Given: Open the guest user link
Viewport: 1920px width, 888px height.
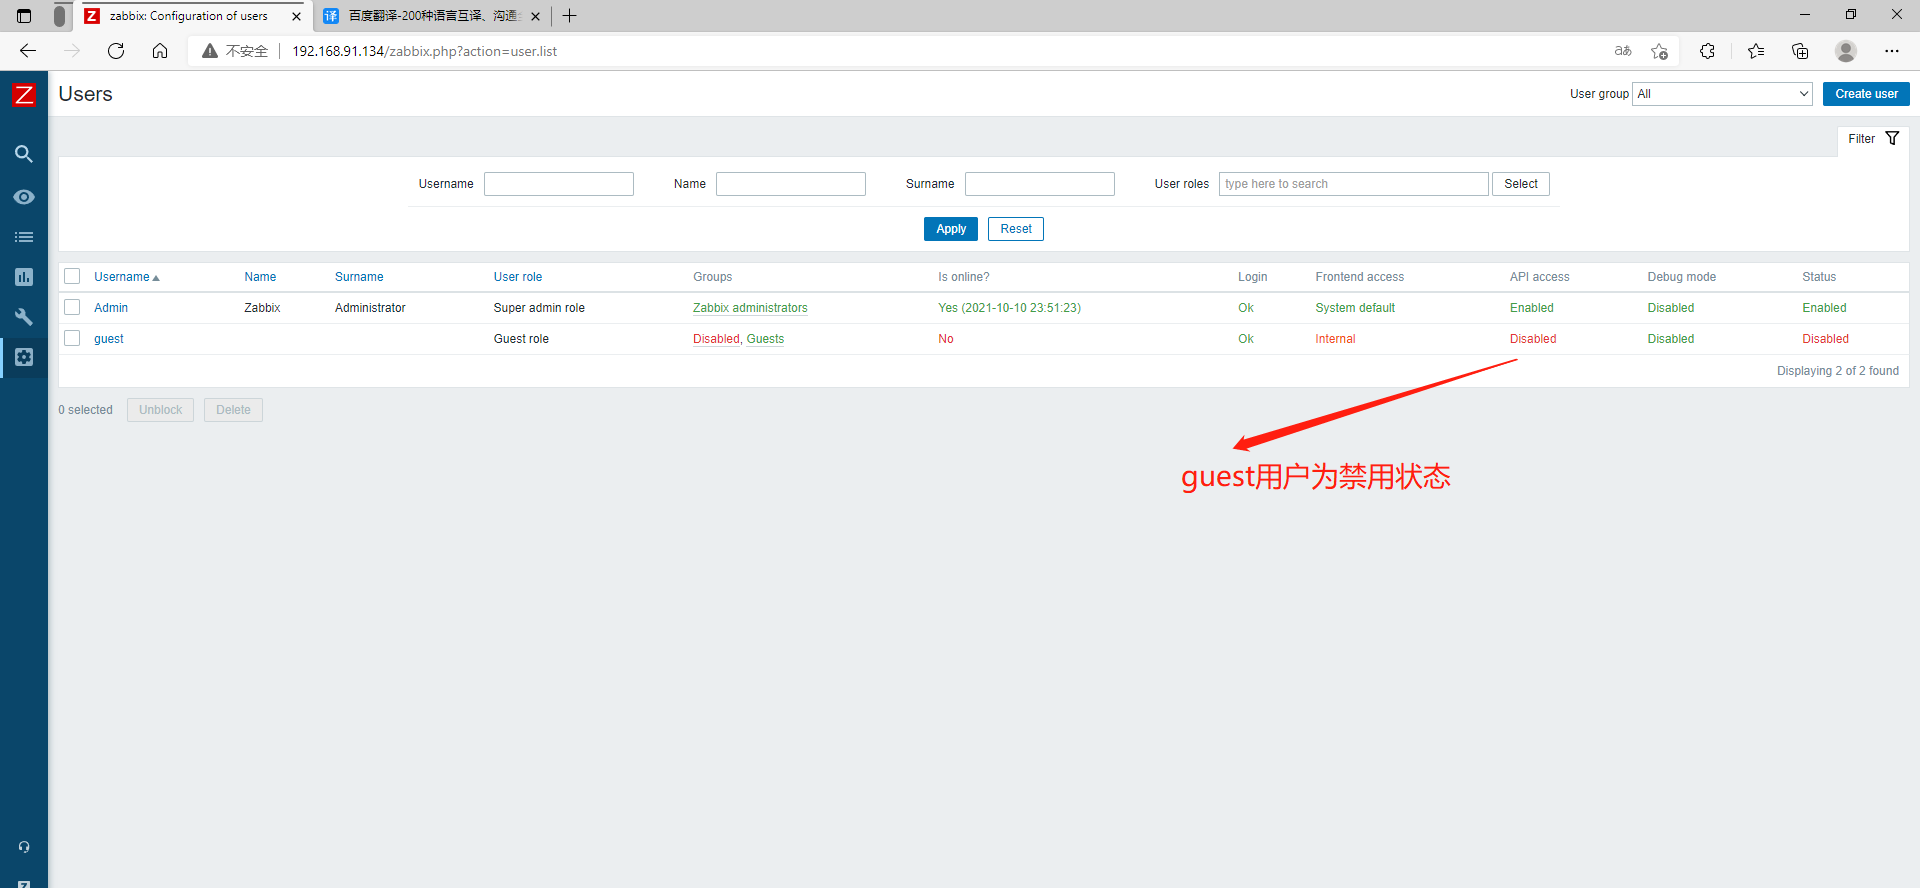Looking at the screenshot, I should [x=109, y=339].
